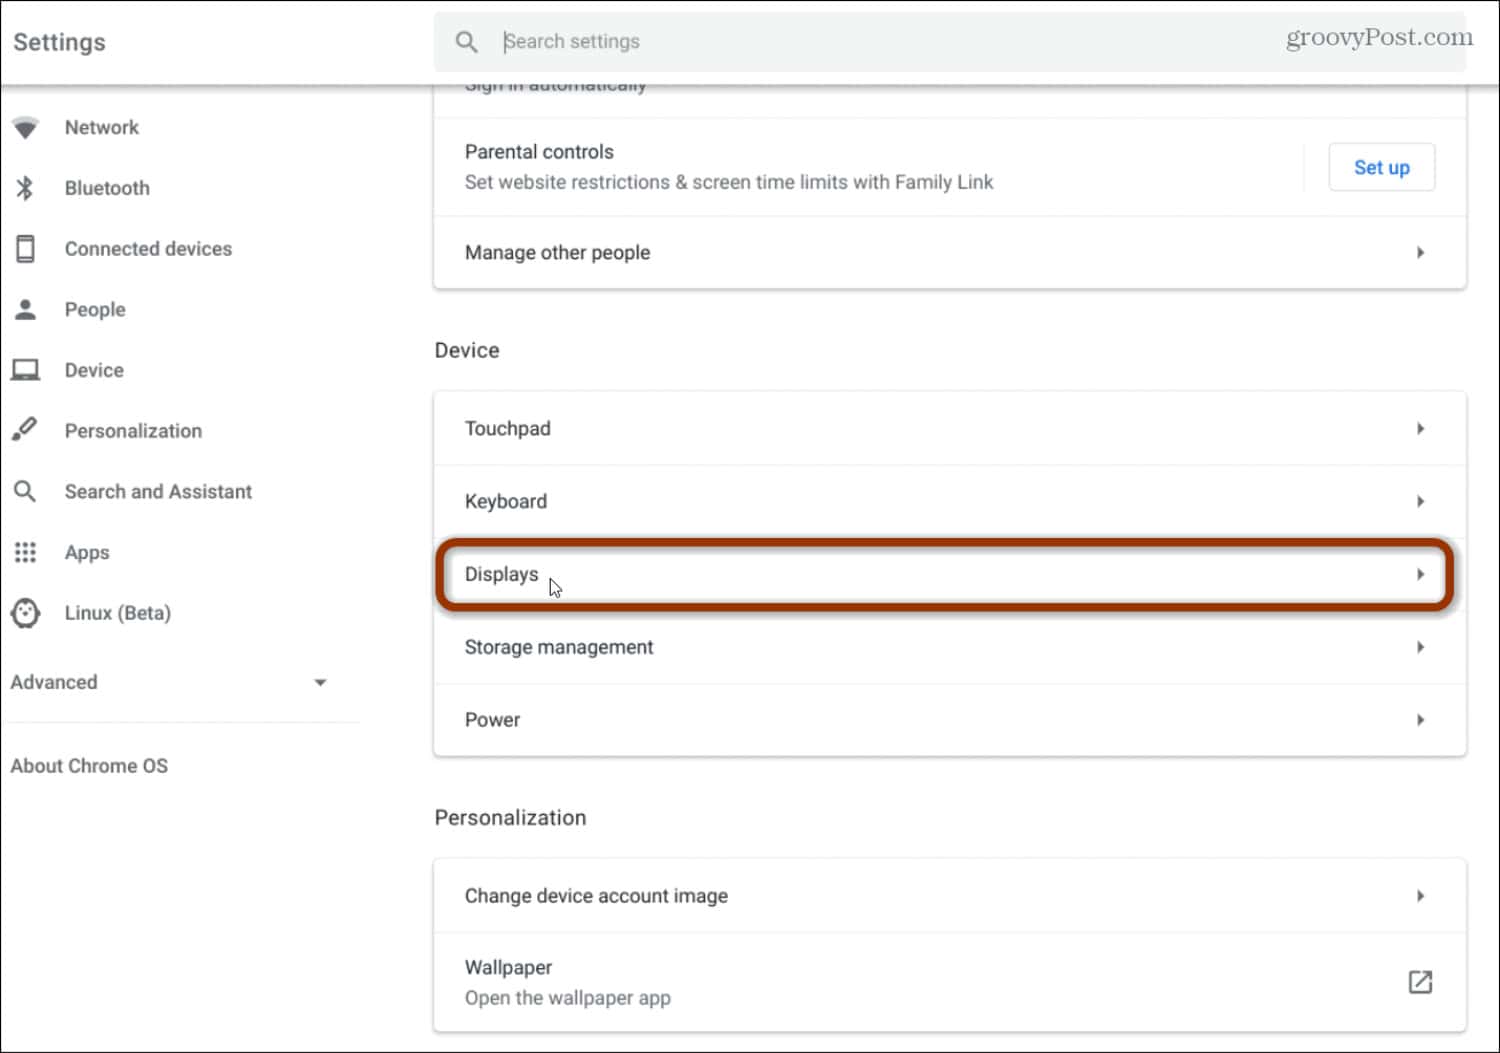The image size is (1500, 1053).
Task: Click the Bluetooth icon in sidebar
Action: 25,188
